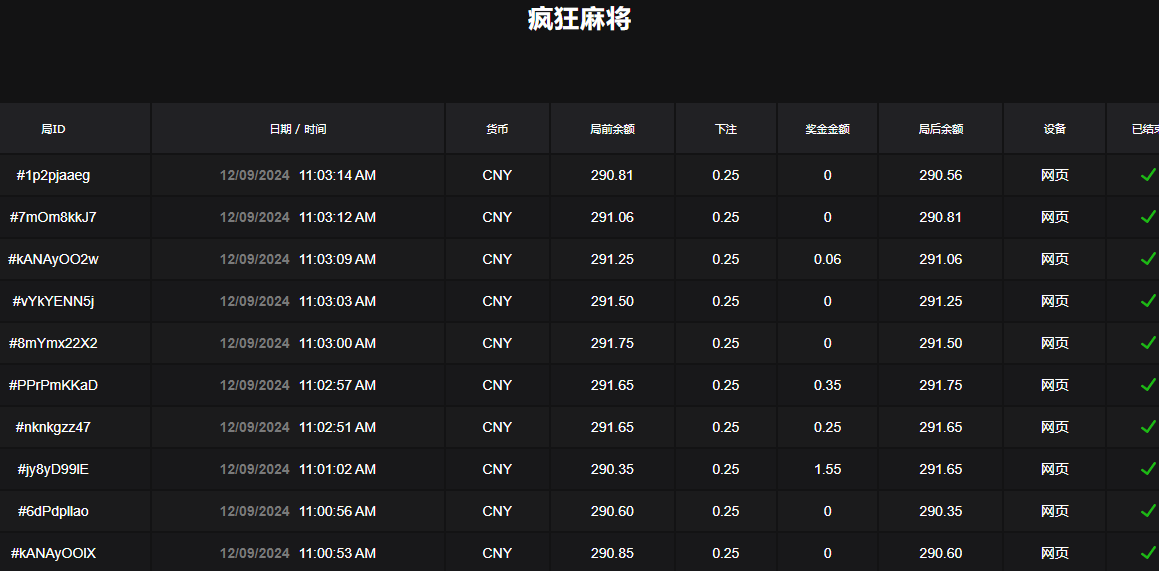Click the 奖金金额 column header
Viewport: 1159px width, 571px height.
[827, 129]
